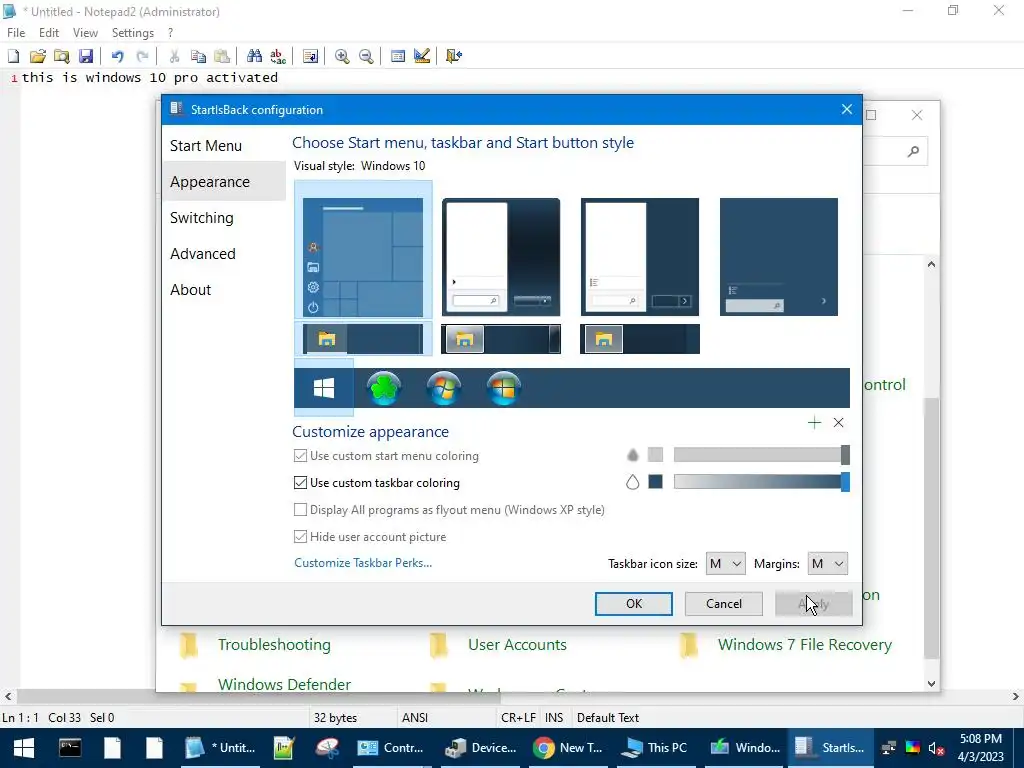Screen dimensions: 1024x768
Task: Open Customize Taskbar Perks link
Action: click(363, 563)
